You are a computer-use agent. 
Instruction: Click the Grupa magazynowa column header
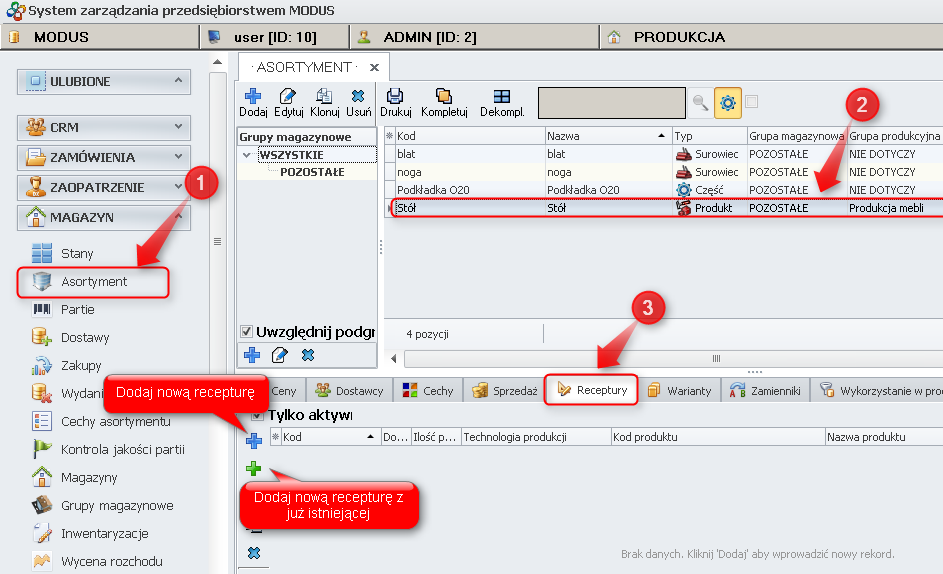point(796,136)
